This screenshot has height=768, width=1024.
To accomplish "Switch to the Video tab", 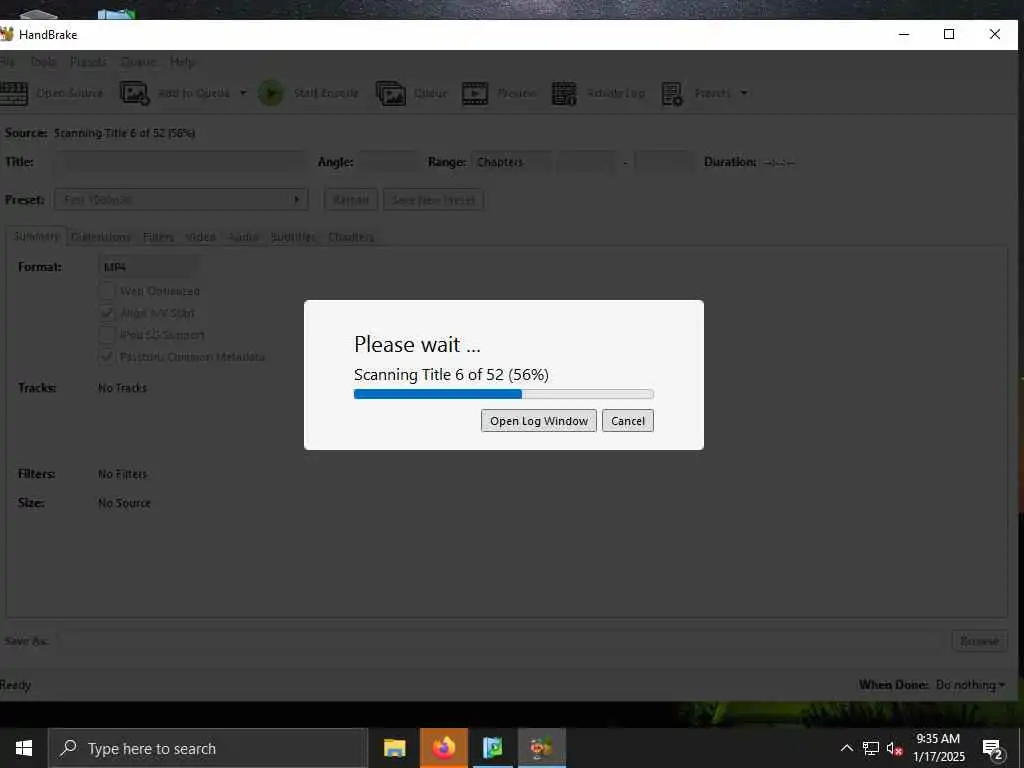I will 200,236.
